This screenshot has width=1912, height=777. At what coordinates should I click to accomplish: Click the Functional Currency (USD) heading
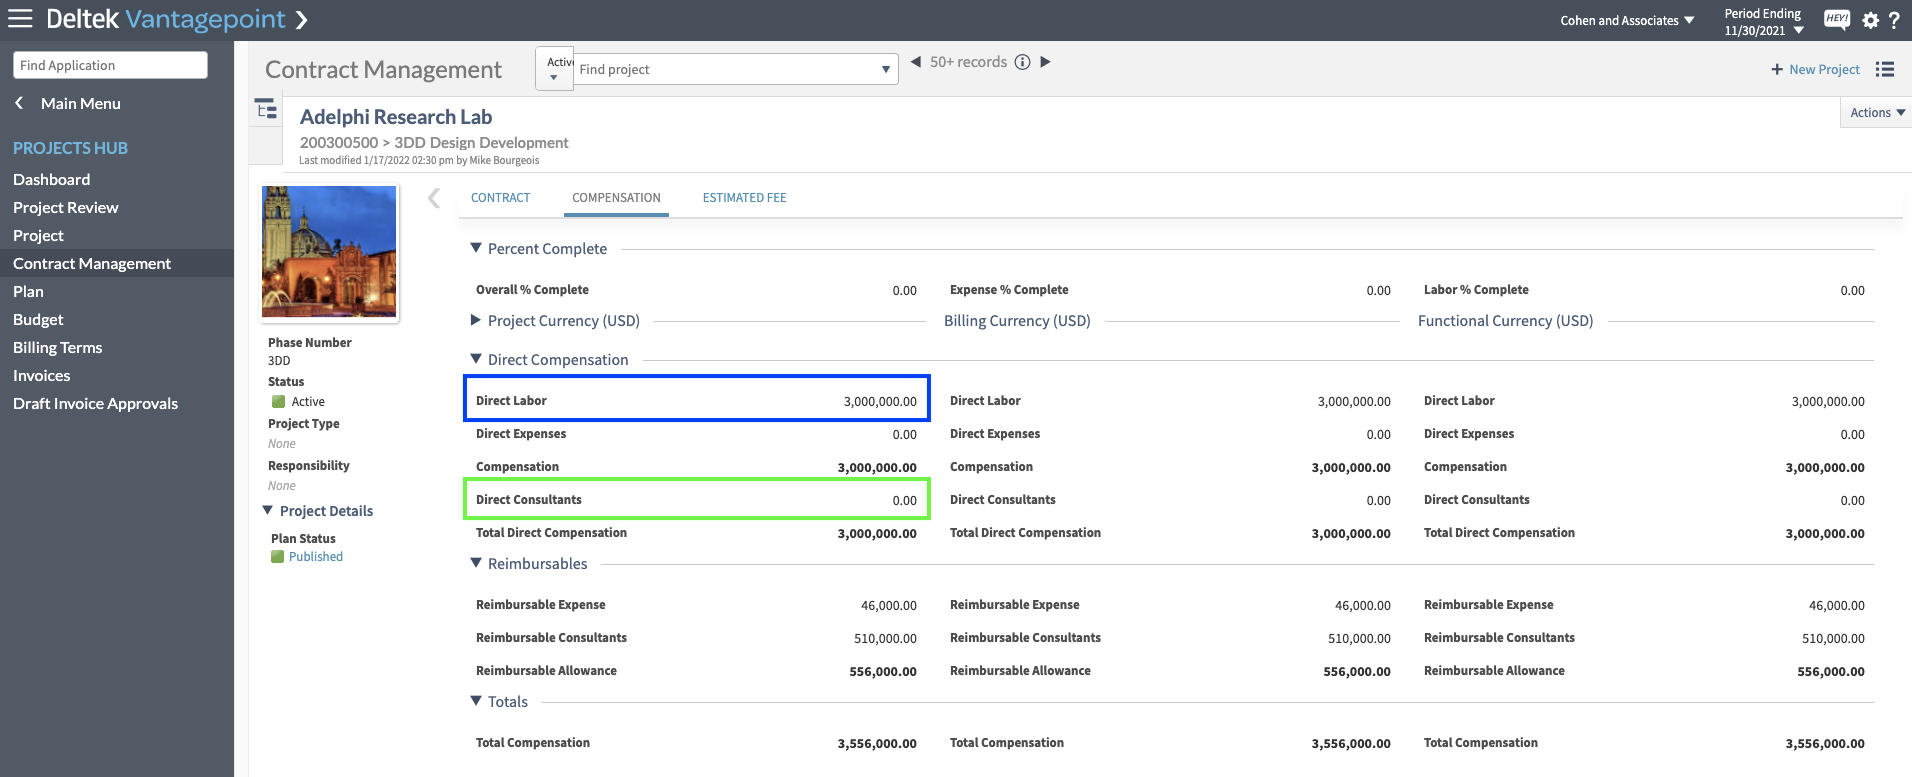click(1505, 320)
